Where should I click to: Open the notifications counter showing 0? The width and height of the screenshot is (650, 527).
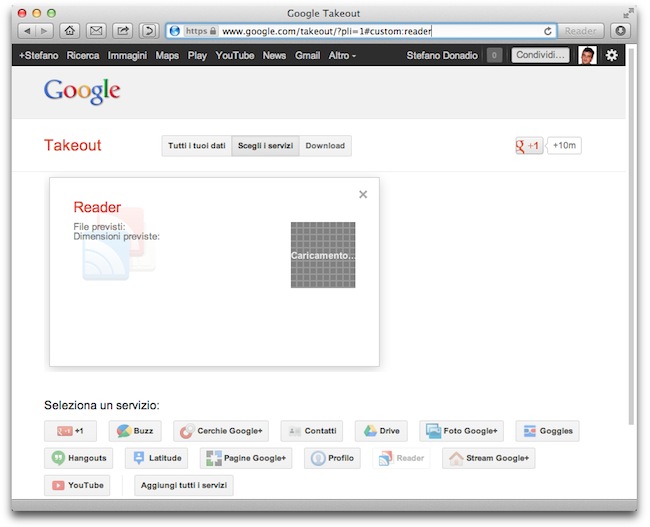tap(494, 56)
